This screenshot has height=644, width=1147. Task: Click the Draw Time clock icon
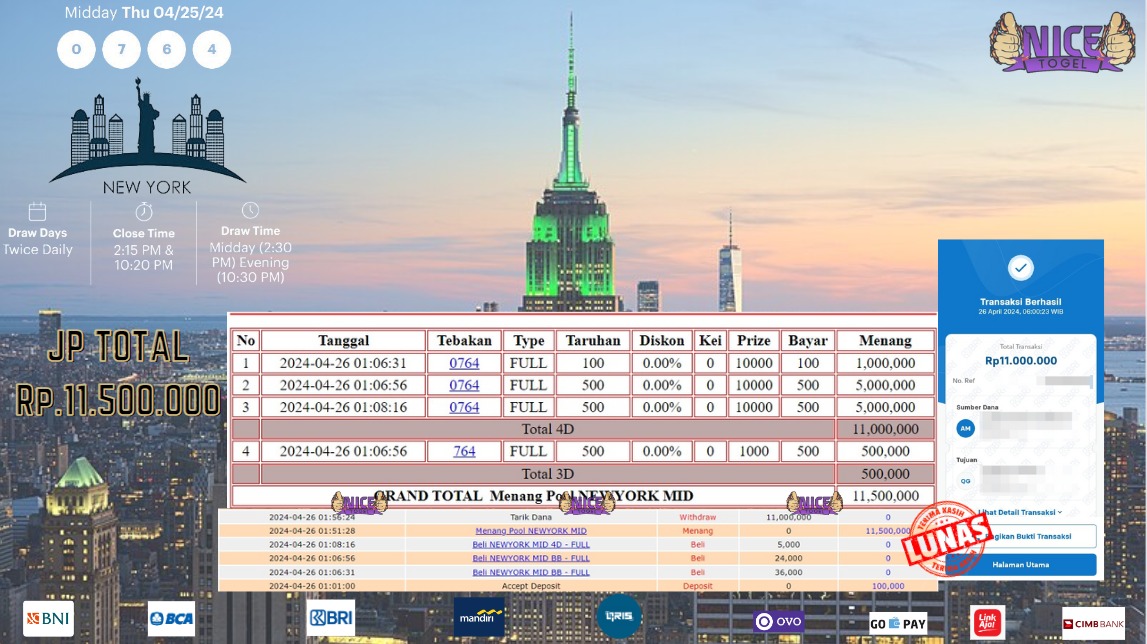click(250, 211)
